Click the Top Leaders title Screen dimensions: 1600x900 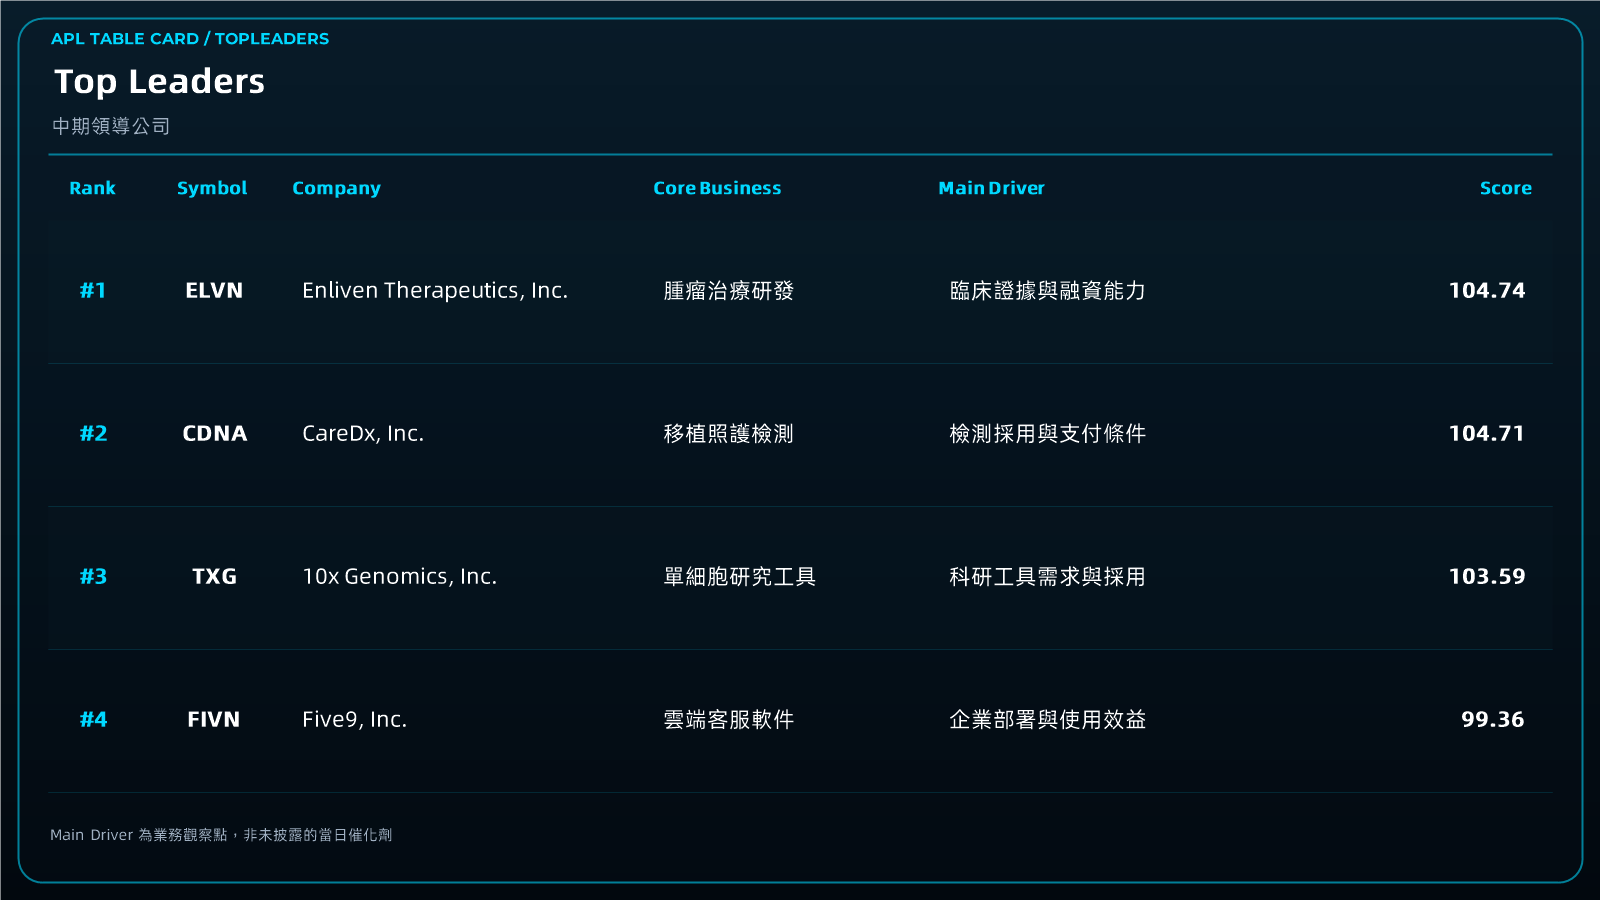pyautogui.click(x=159, y=81)
